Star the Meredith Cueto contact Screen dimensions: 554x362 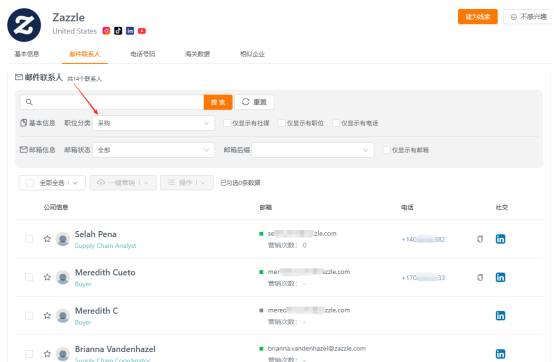tap(47, 277)
